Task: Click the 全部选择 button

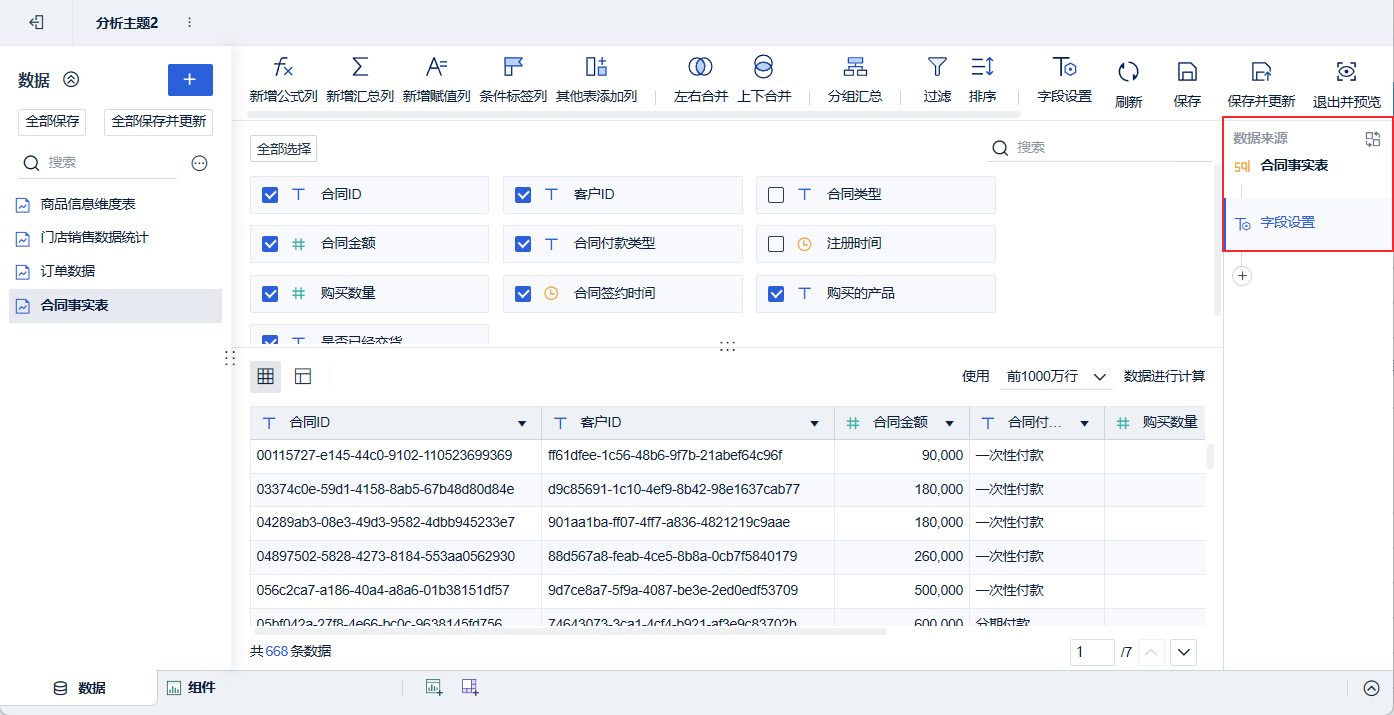Action: [283, 149]
